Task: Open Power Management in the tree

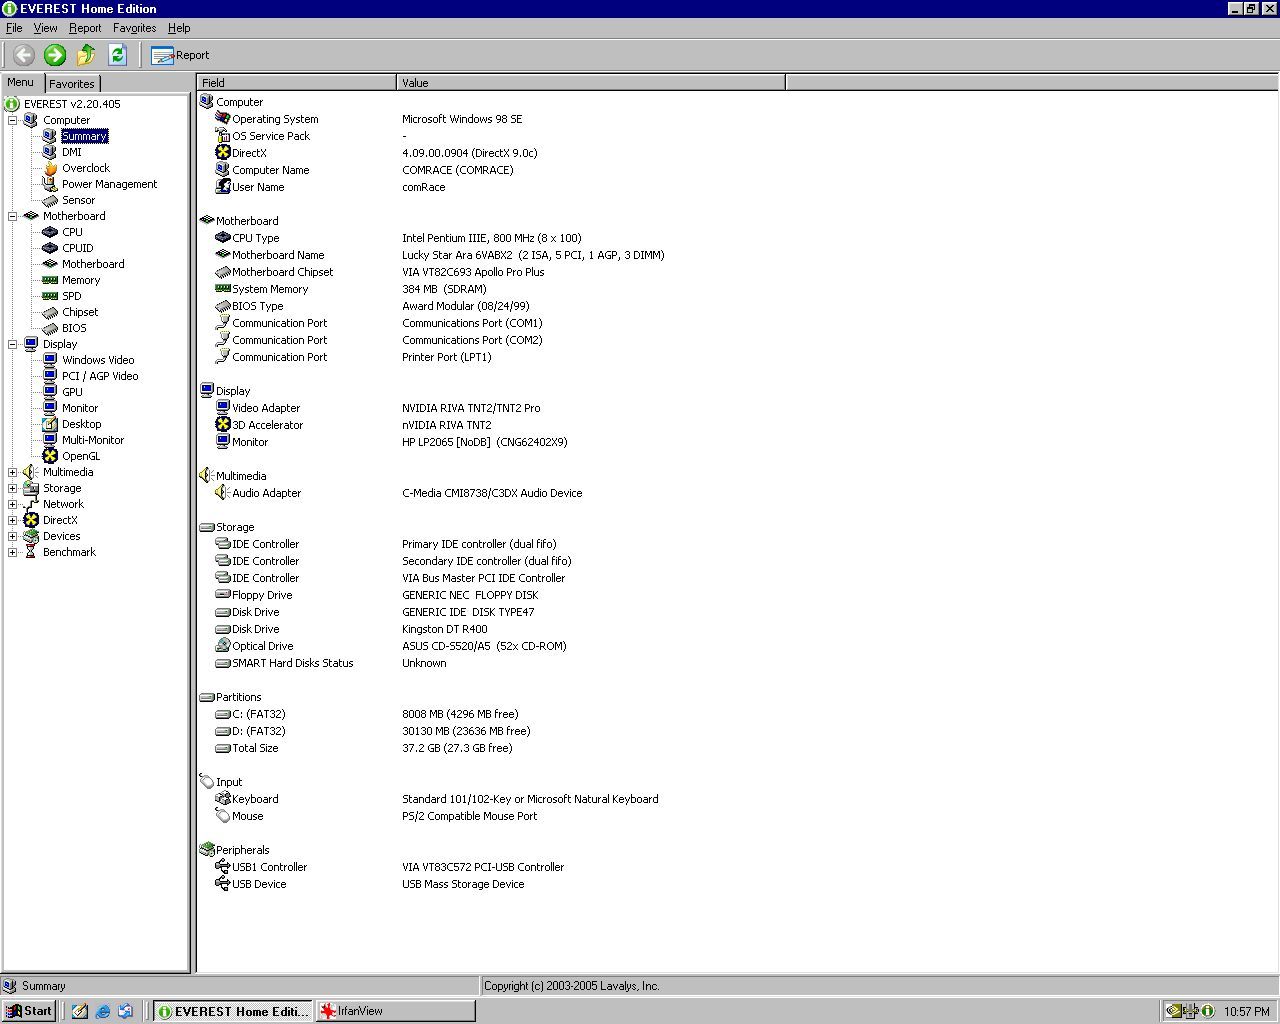Action: [109, 184]
